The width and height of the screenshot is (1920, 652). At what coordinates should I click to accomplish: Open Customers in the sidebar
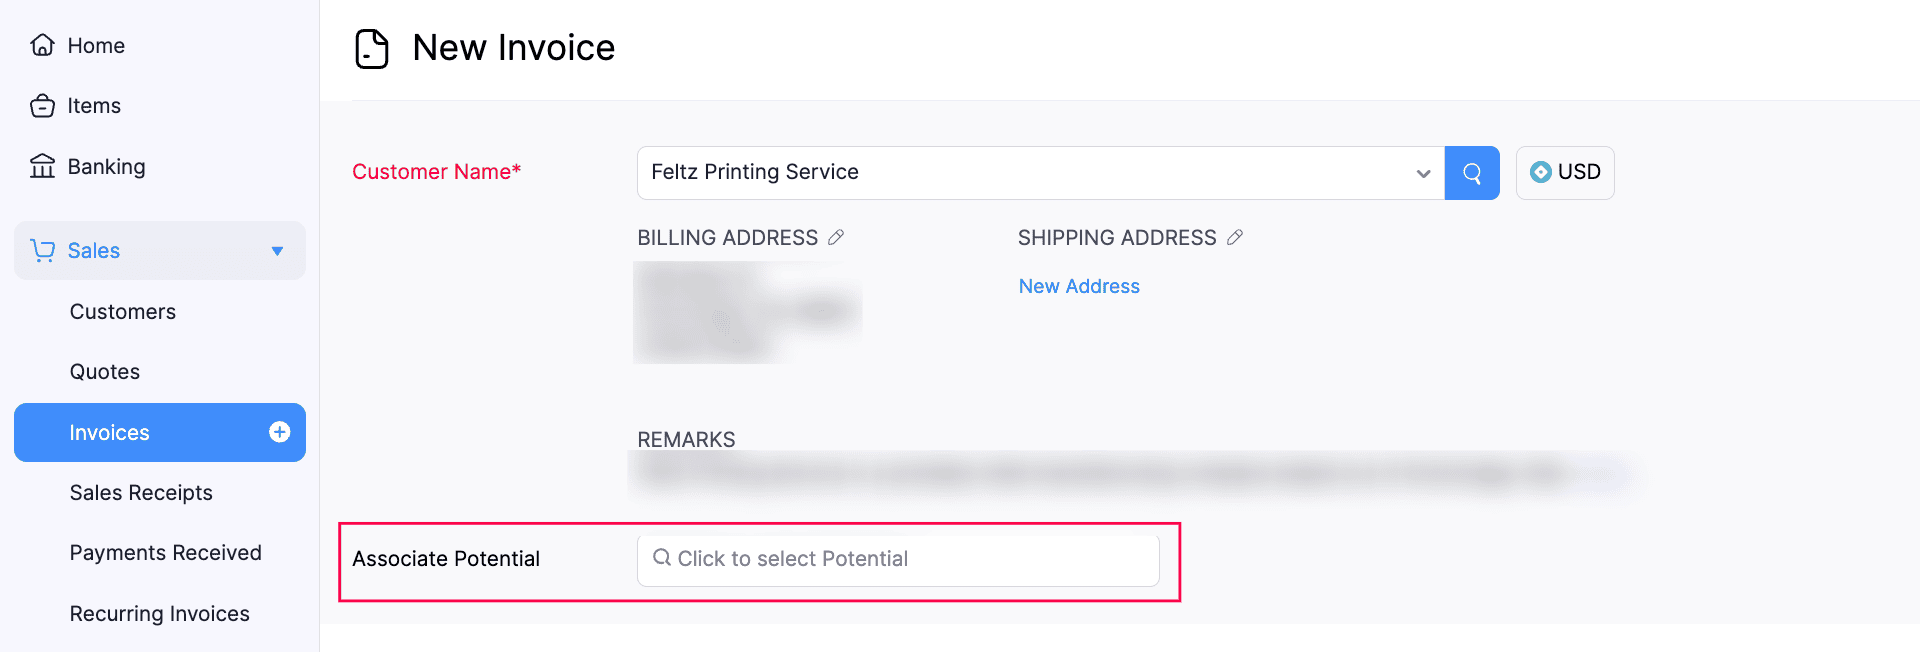click(x=123, y=312)
